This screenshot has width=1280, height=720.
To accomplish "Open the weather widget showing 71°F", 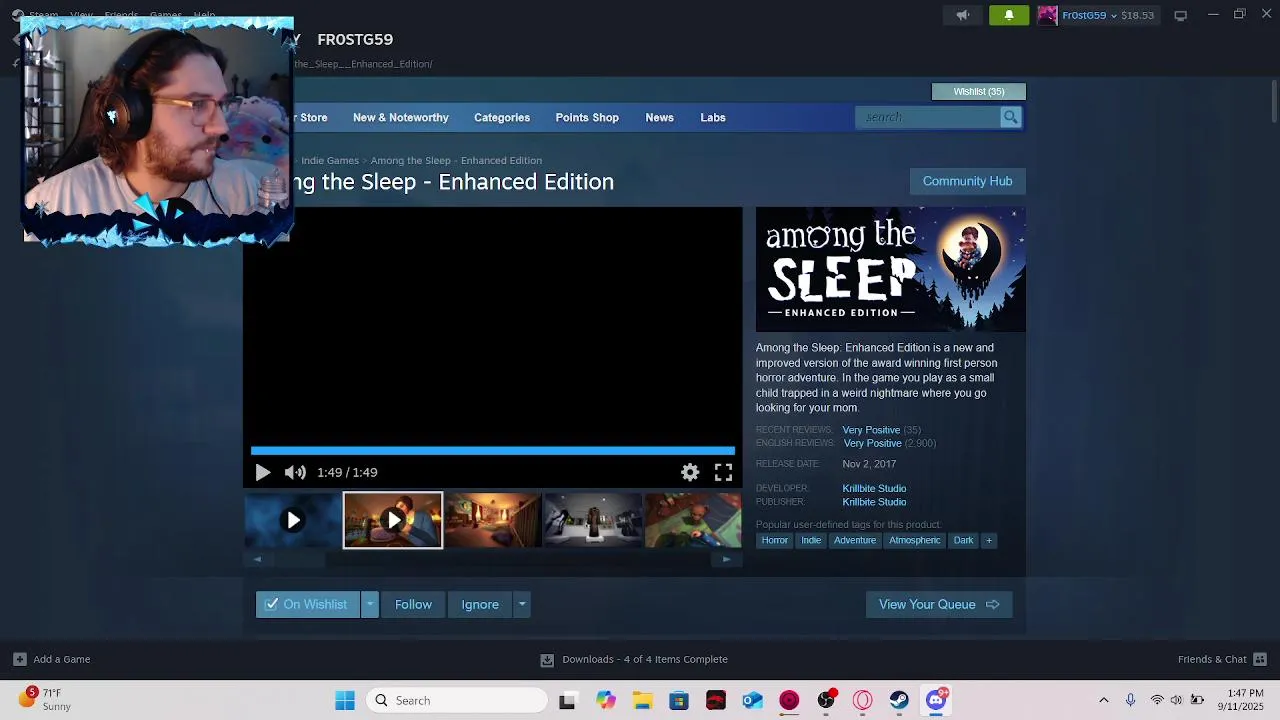I will [42, 699].
